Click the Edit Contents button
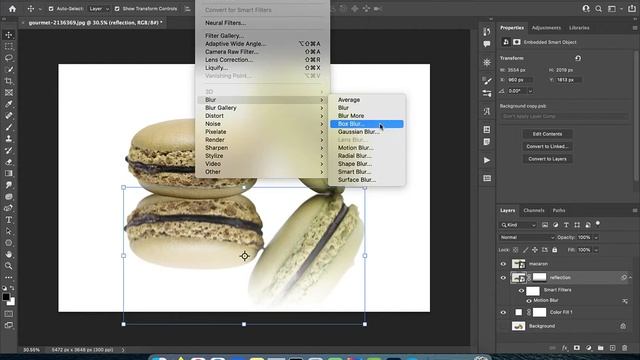This screenshot has width=640, height=360. (547, 134)
